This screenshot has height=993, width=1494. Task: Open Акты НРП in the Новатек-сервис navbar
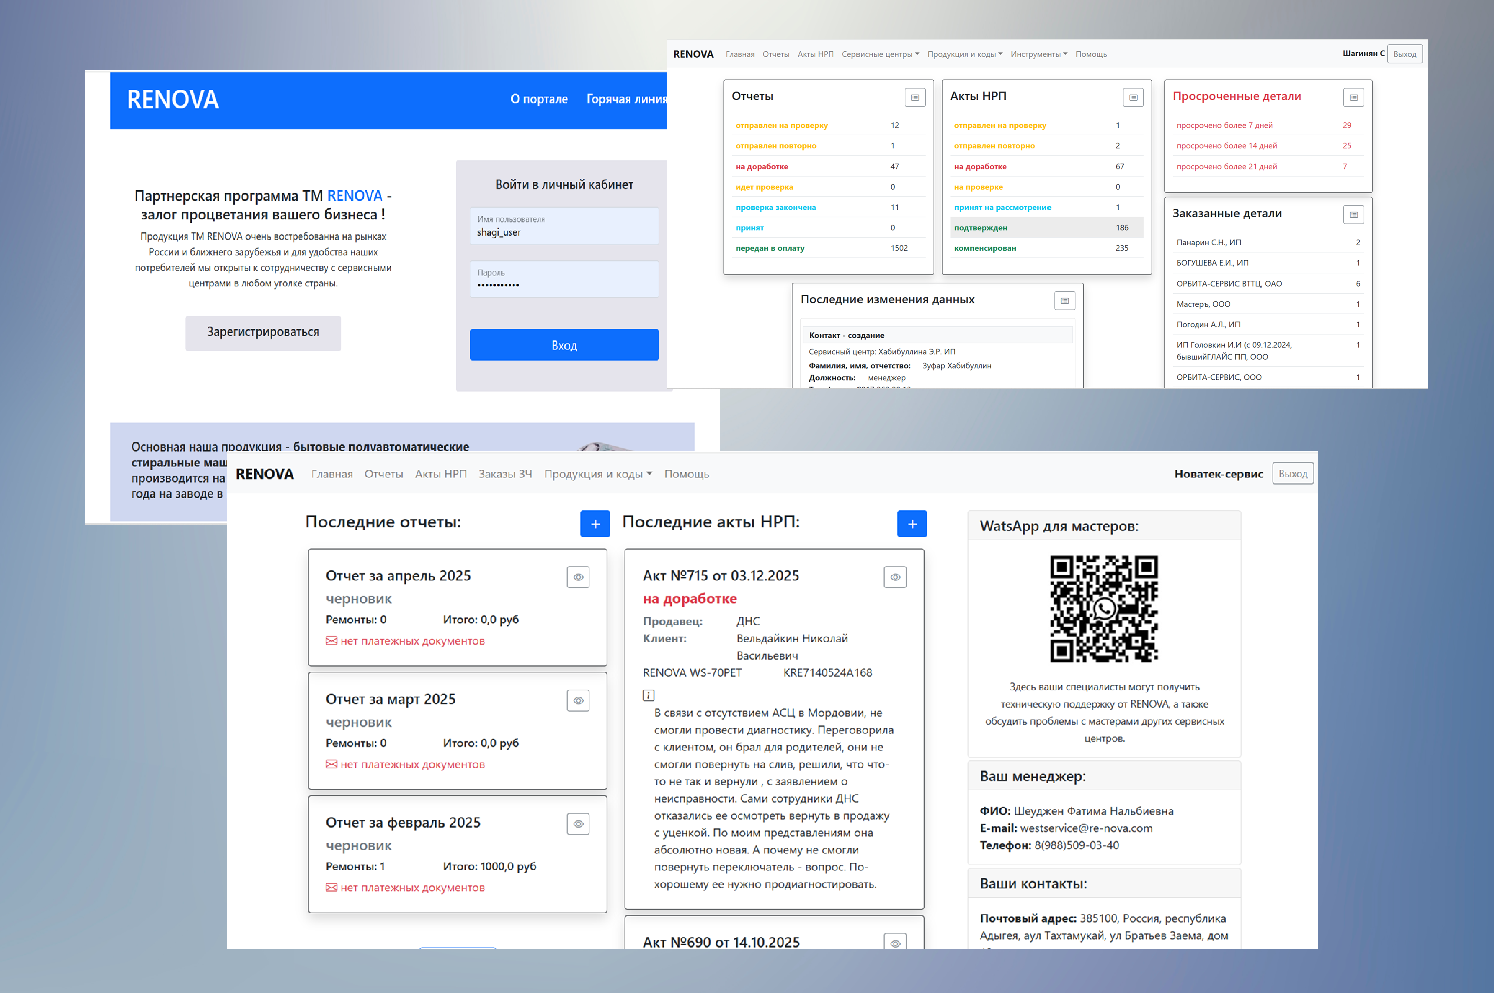point(441,474)
